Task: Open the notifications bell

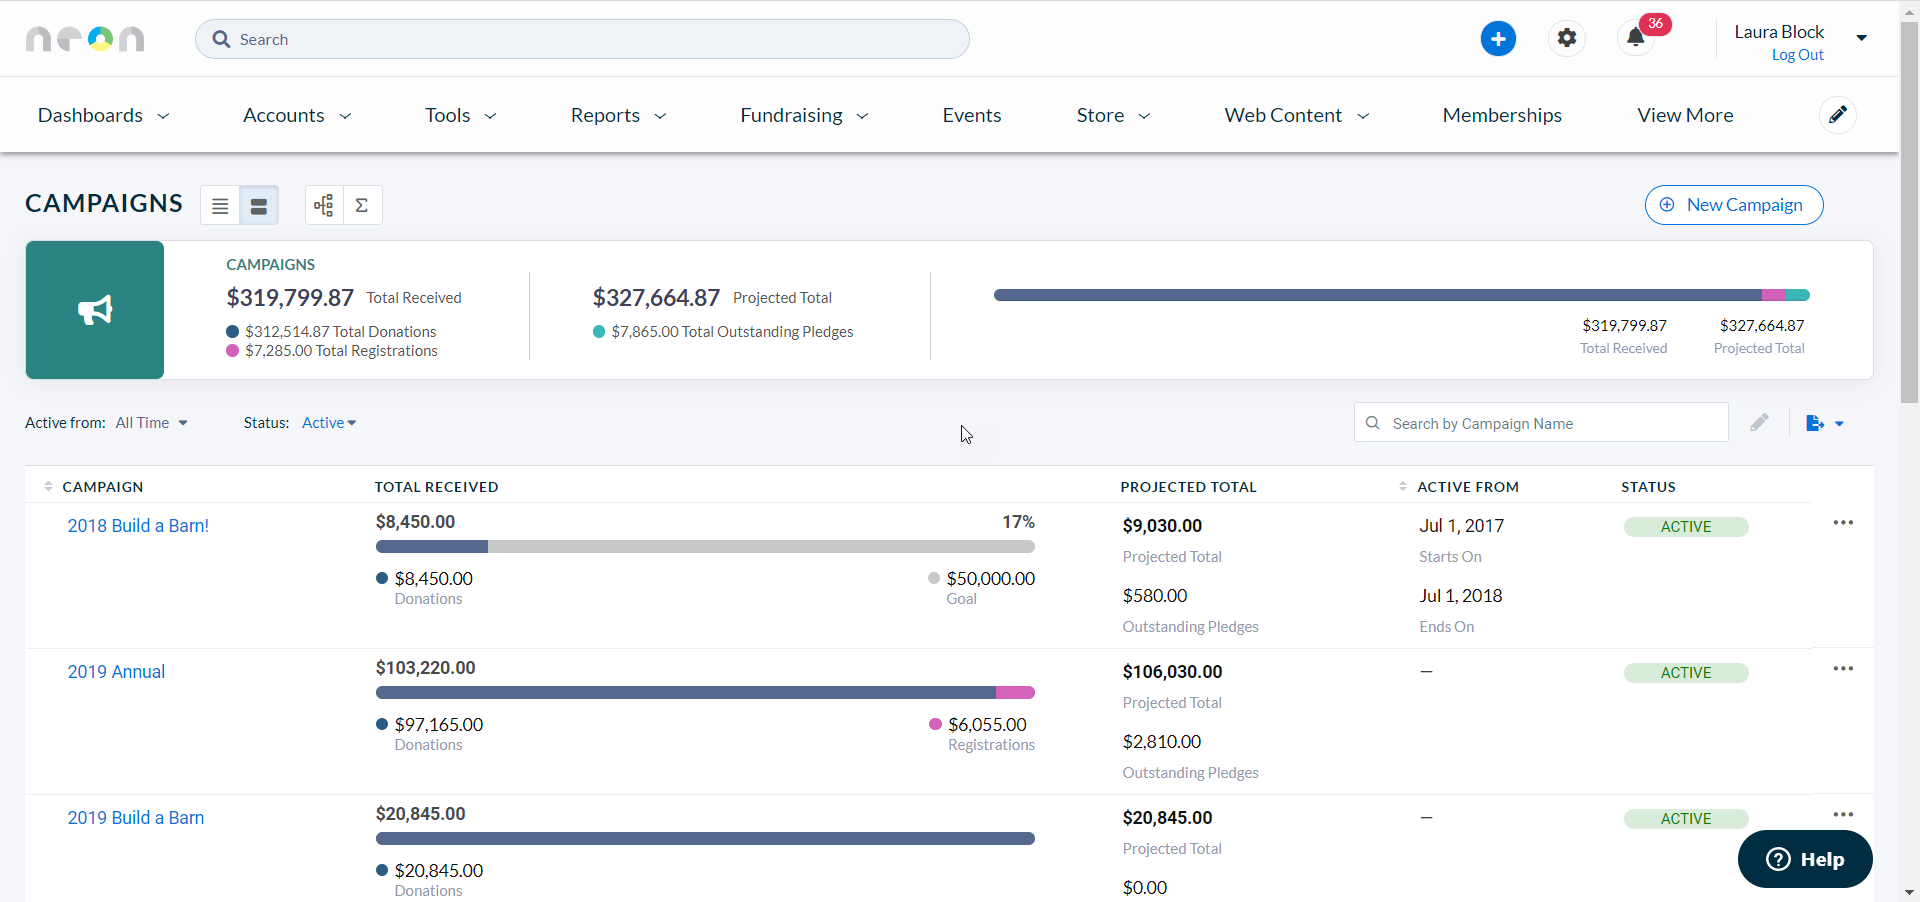Action: [1635, 38]
